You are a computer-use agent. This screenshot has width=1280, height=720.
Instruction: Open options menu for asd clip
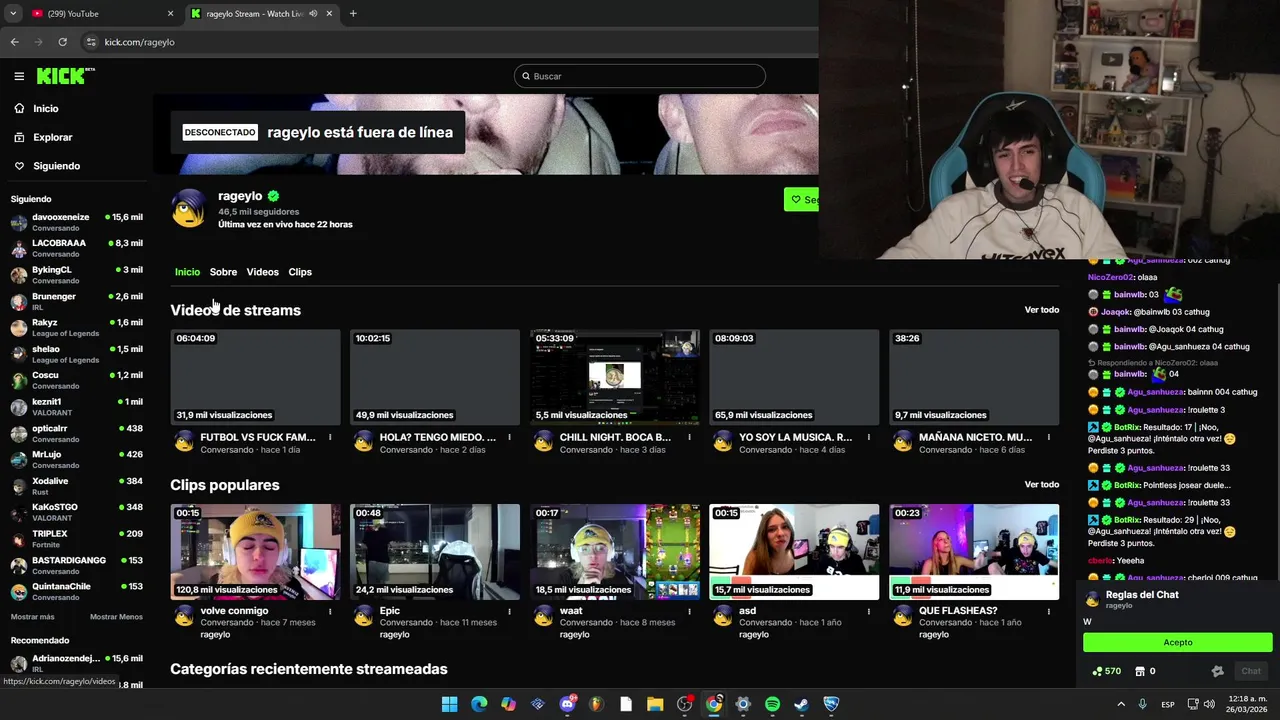(x=869, y=611)
